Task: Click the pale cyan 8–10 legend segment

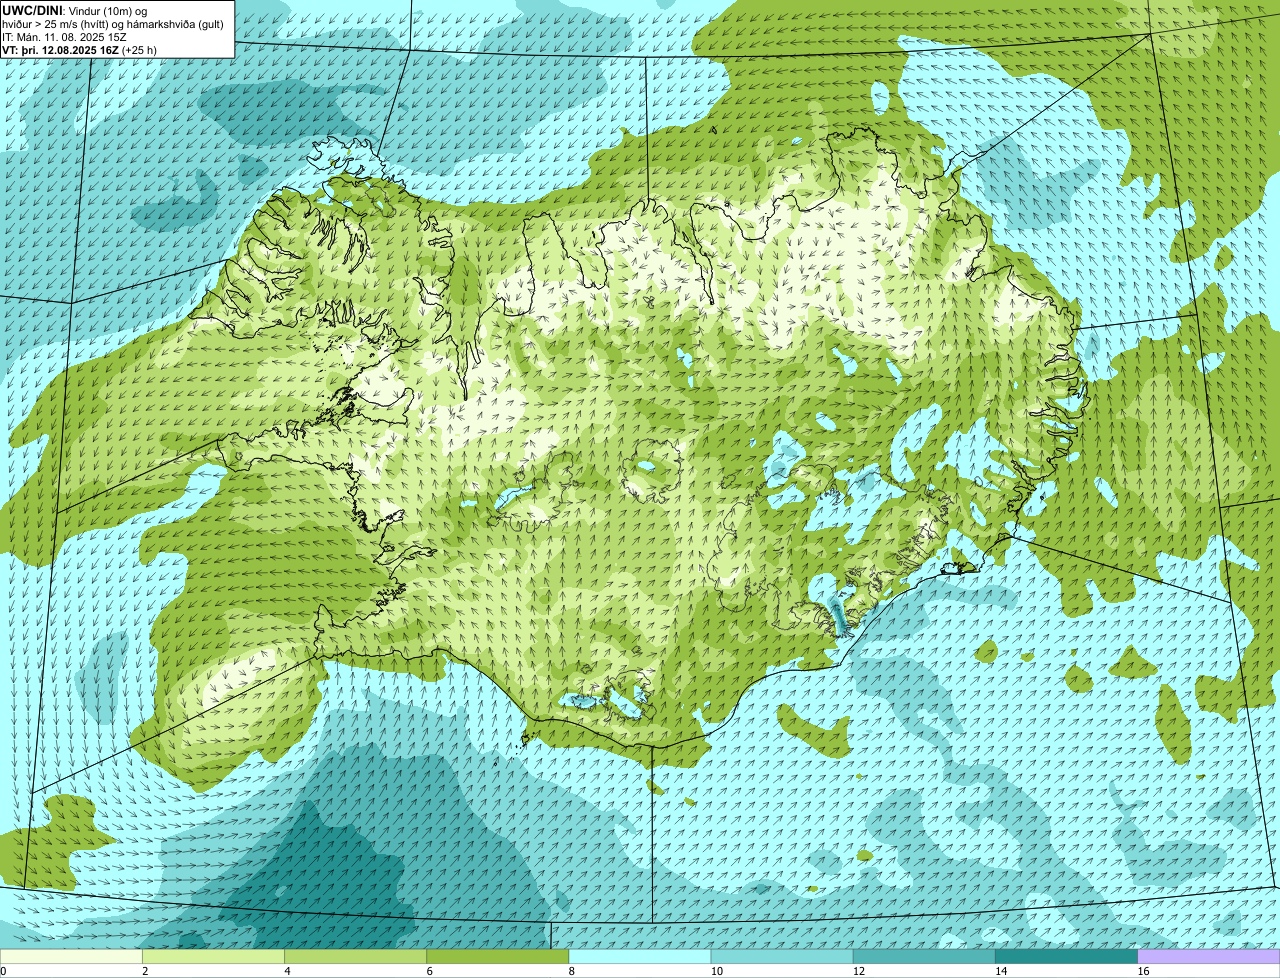Action: 640,957
